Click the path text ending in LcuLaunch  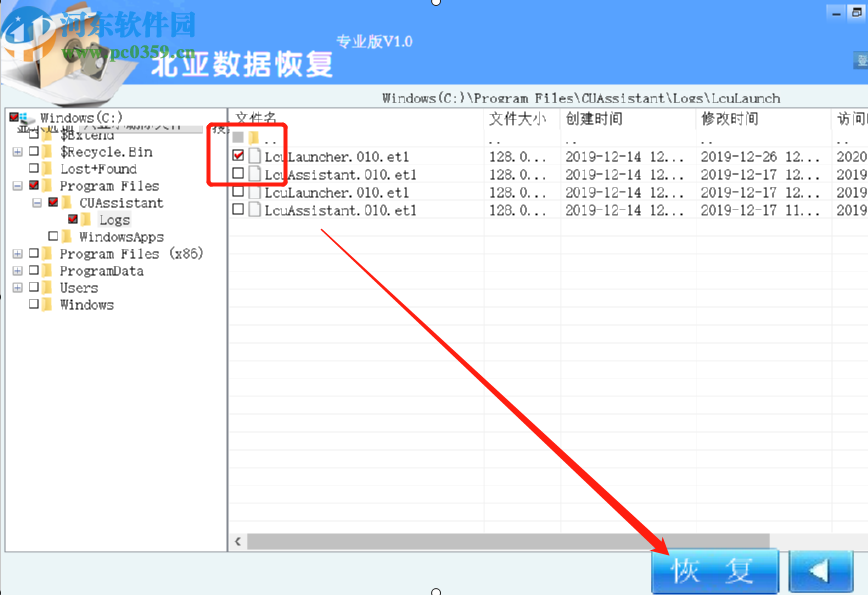click(x=581, y=99)
